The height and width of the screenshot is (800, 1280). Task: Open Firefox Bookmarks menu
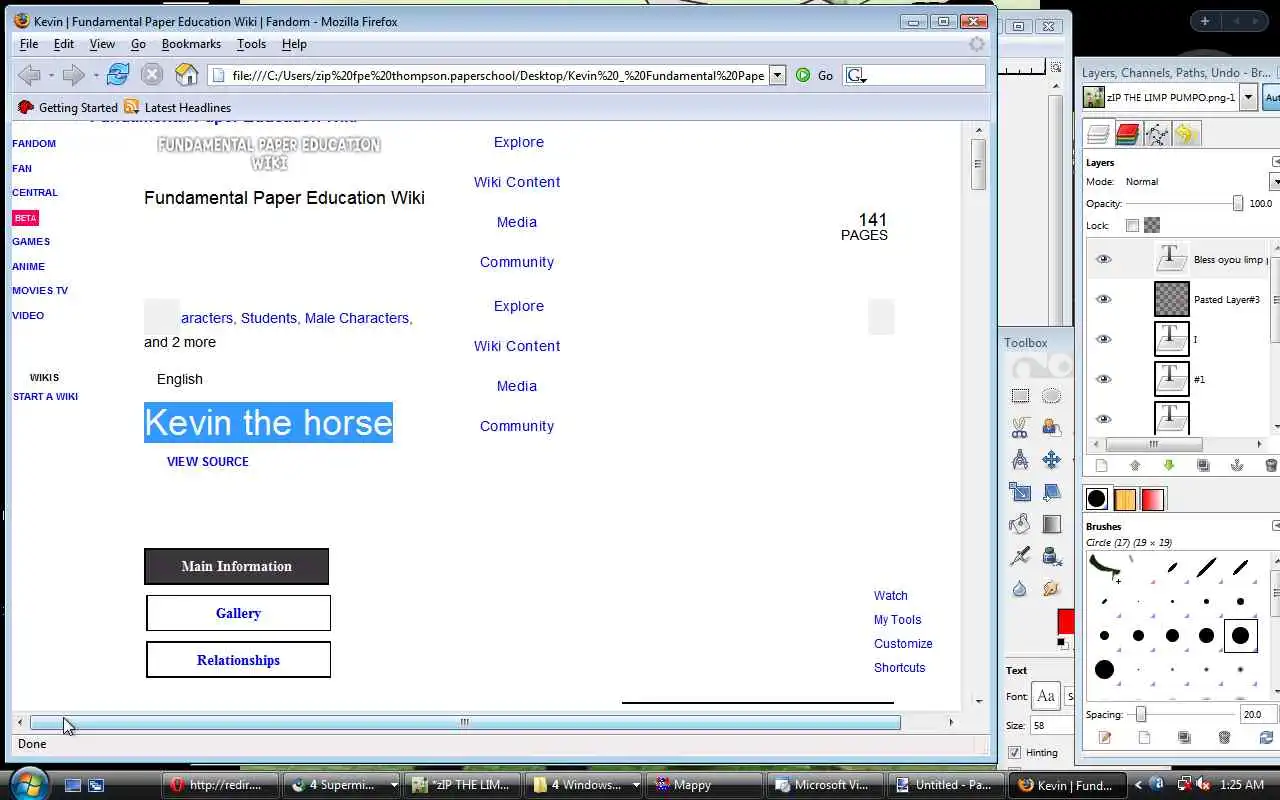tap(191, 44)
